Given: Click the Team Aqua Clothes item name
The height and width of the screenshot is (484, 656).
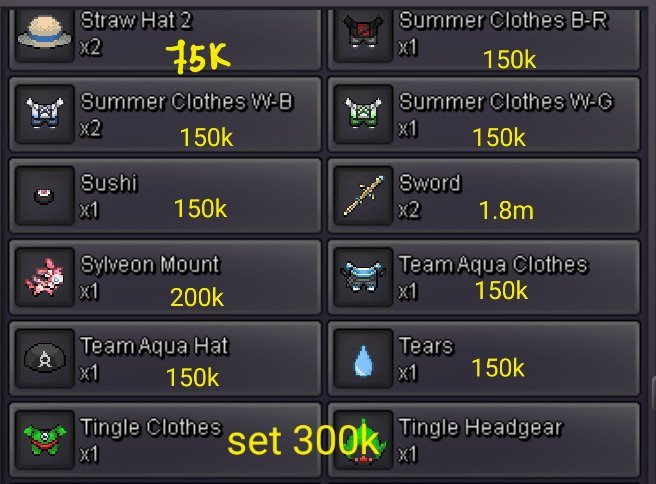Looking at the screenshot, I should point(494,265).
